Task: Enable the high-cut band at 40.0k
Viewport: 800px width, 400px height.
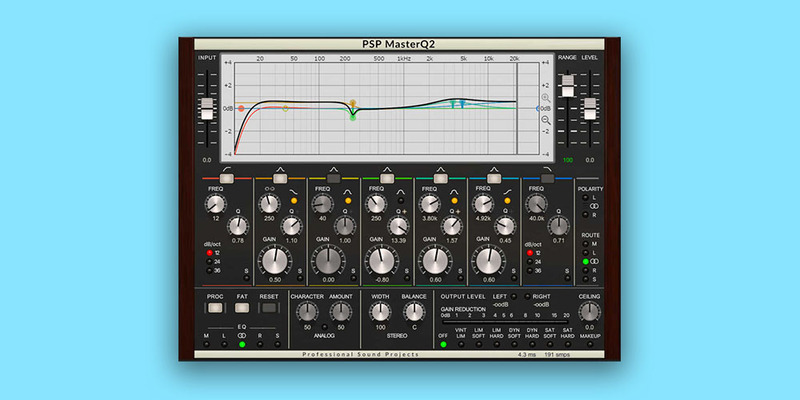Action: point(549,177)
